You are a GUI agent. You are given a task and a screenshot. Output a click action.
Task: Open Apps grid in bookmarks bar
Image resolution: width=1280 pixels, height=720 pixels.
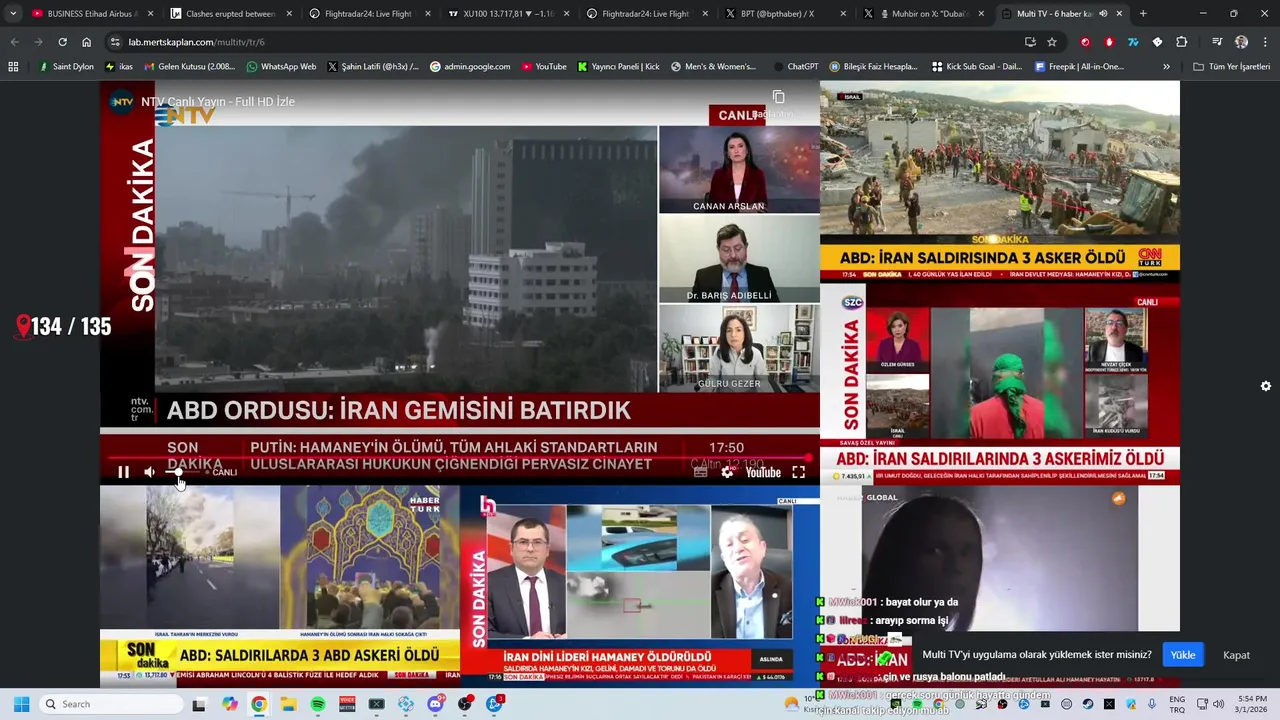coord(13,67)
